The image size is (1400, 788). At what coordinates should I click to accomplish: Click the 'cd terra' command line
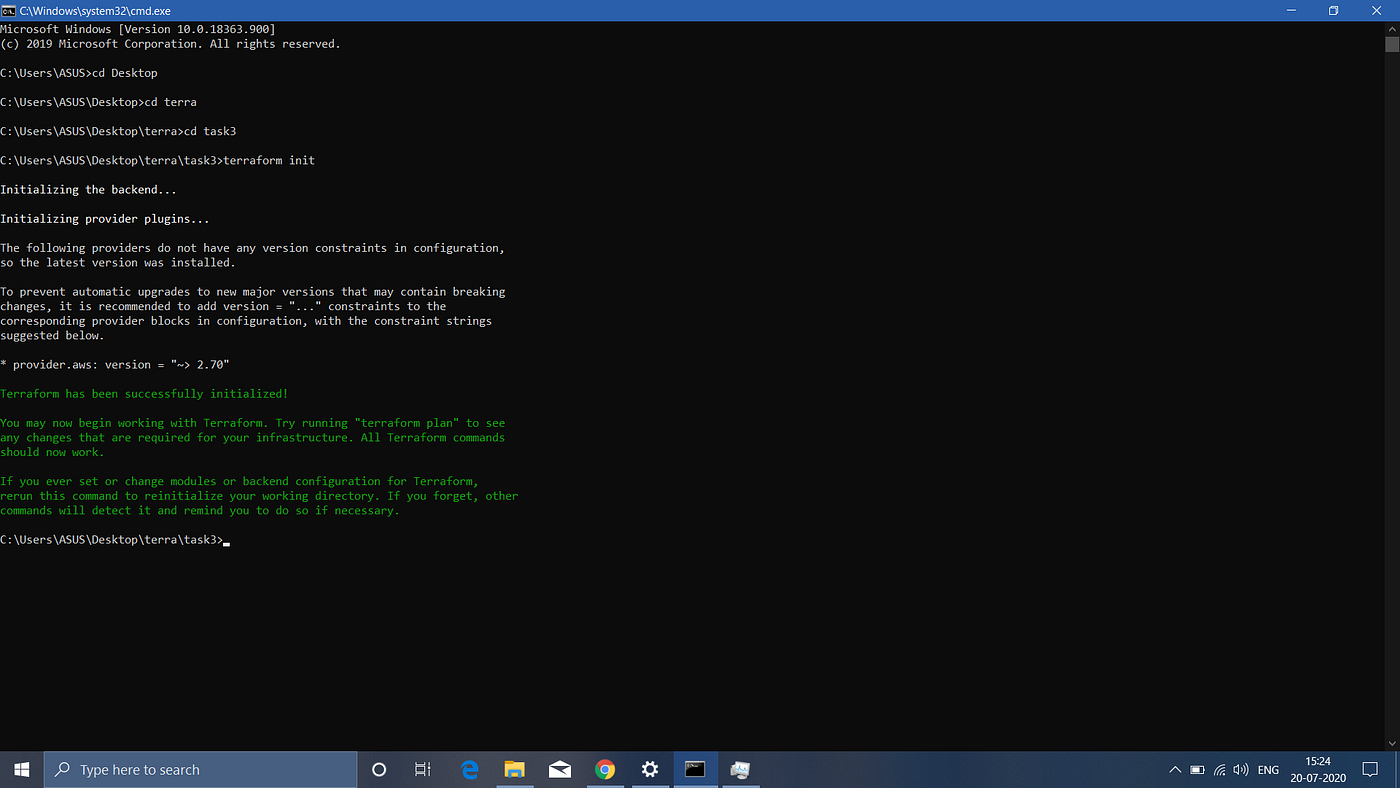pos(98,102)
